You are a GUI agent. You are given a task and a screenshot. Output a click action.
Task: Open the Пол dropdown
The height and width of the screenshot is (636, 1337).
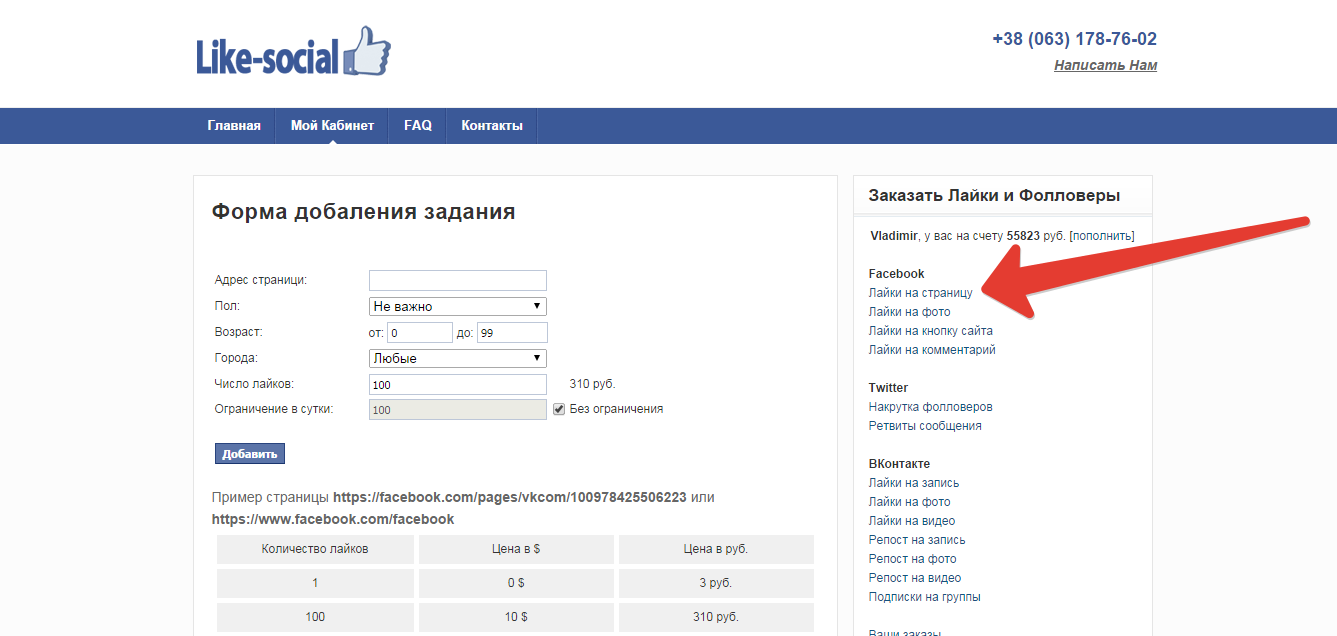click(458, 306)
